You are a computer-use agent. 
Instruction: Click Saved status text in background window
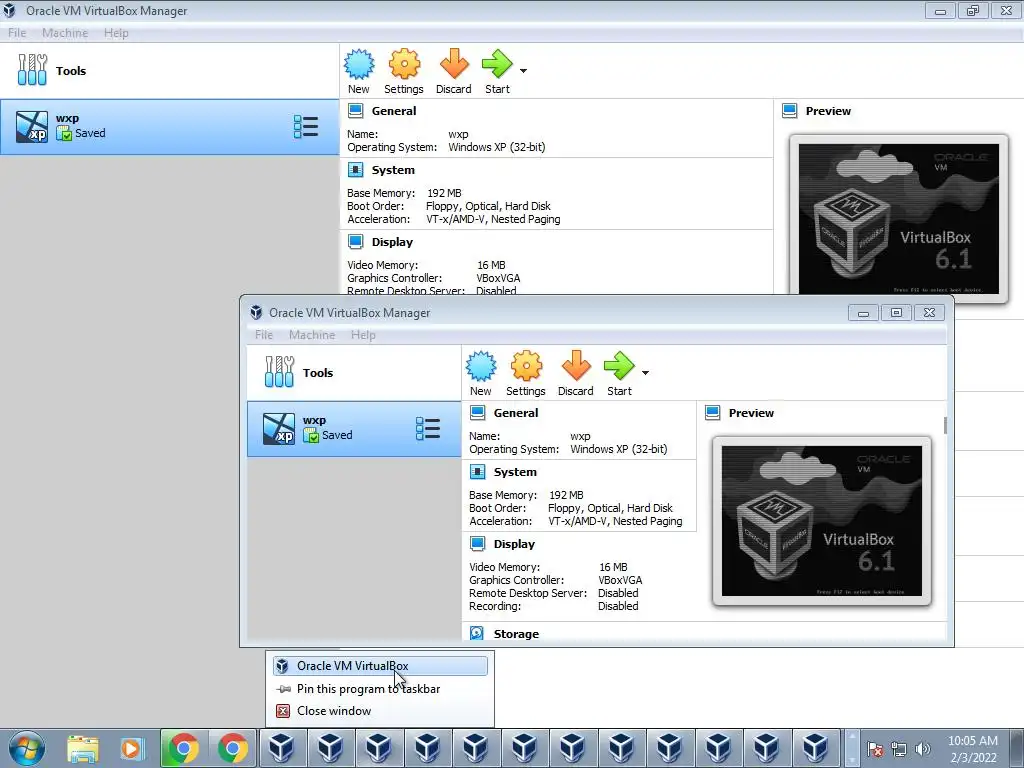[90, 133]
